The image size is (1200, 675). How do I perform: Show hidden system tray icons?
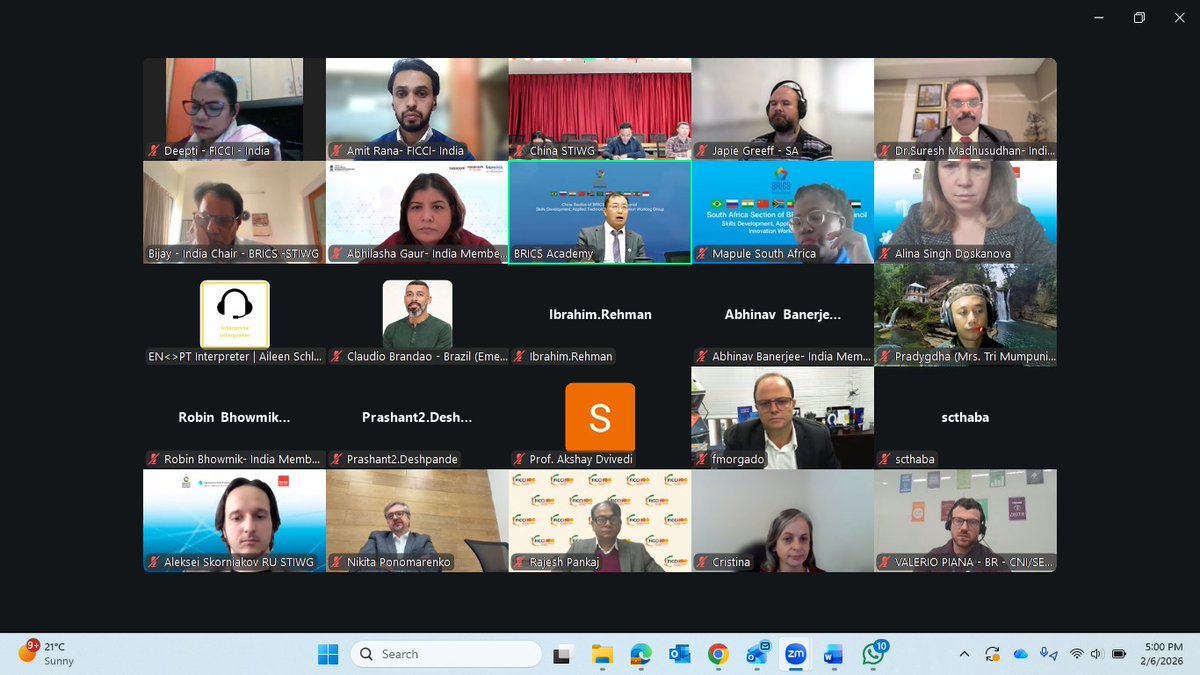pyautogui.click(x=964, y=654)
